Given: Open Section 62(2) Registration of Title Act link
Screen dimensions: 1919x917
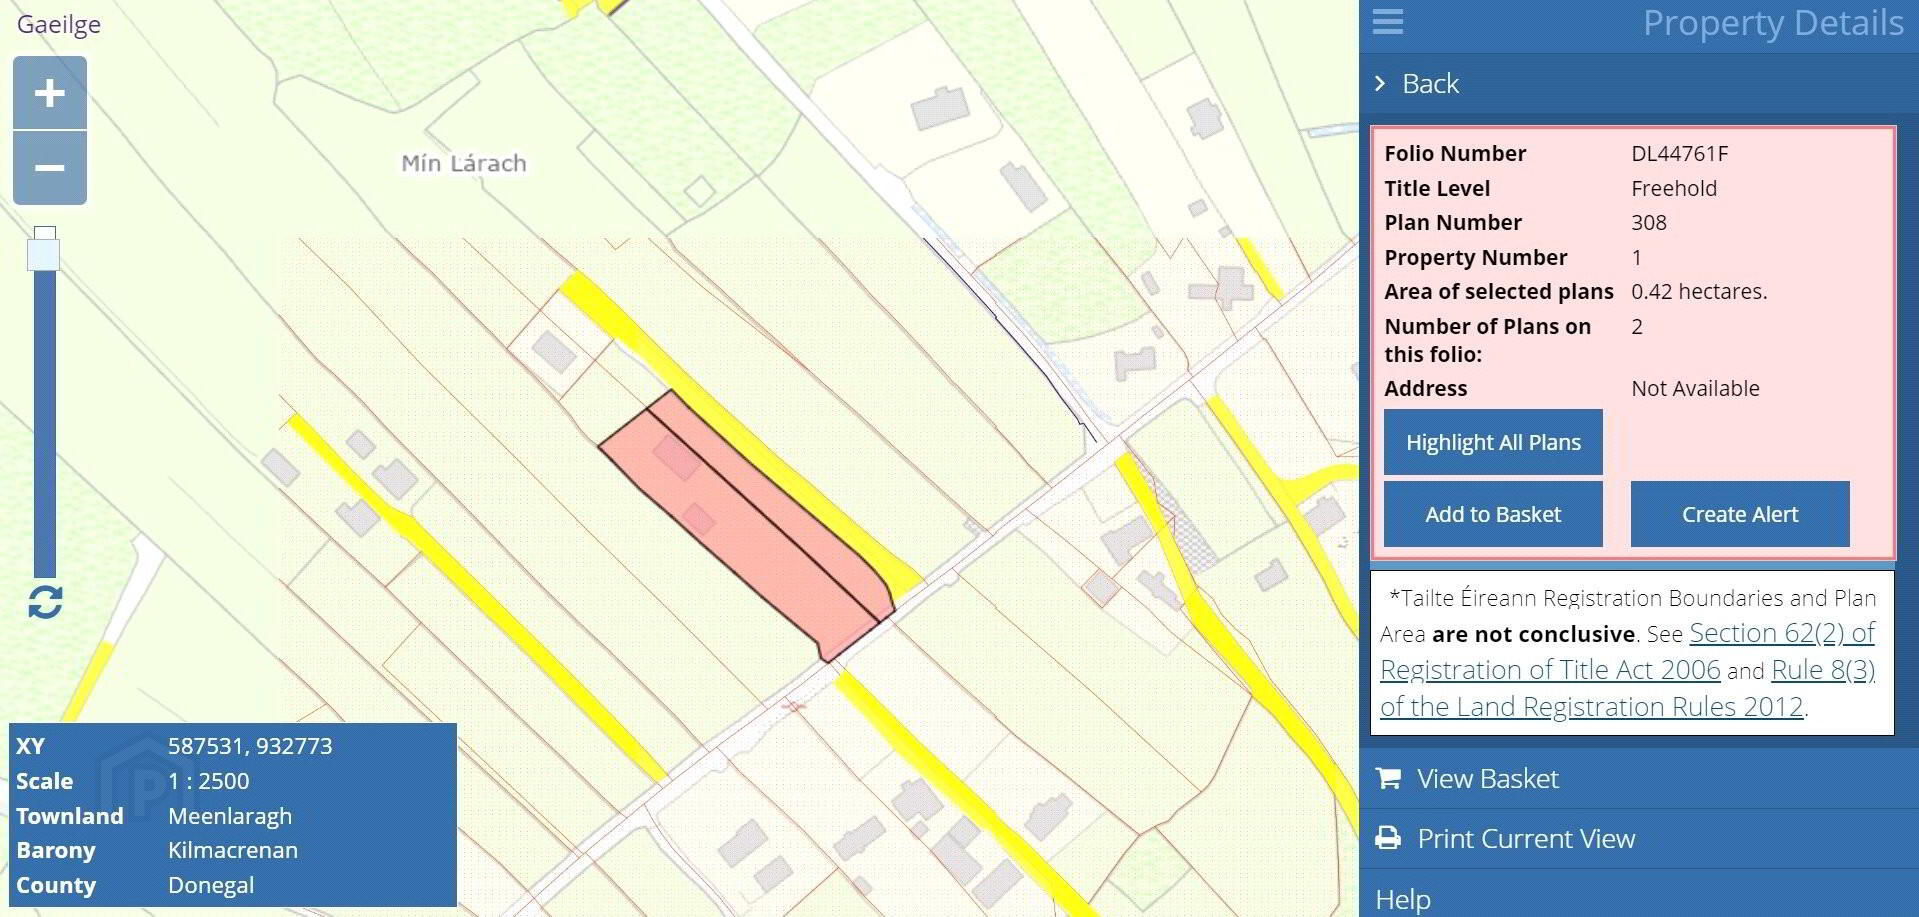Looking at the screenshot, I should (x=1627, y=651).
